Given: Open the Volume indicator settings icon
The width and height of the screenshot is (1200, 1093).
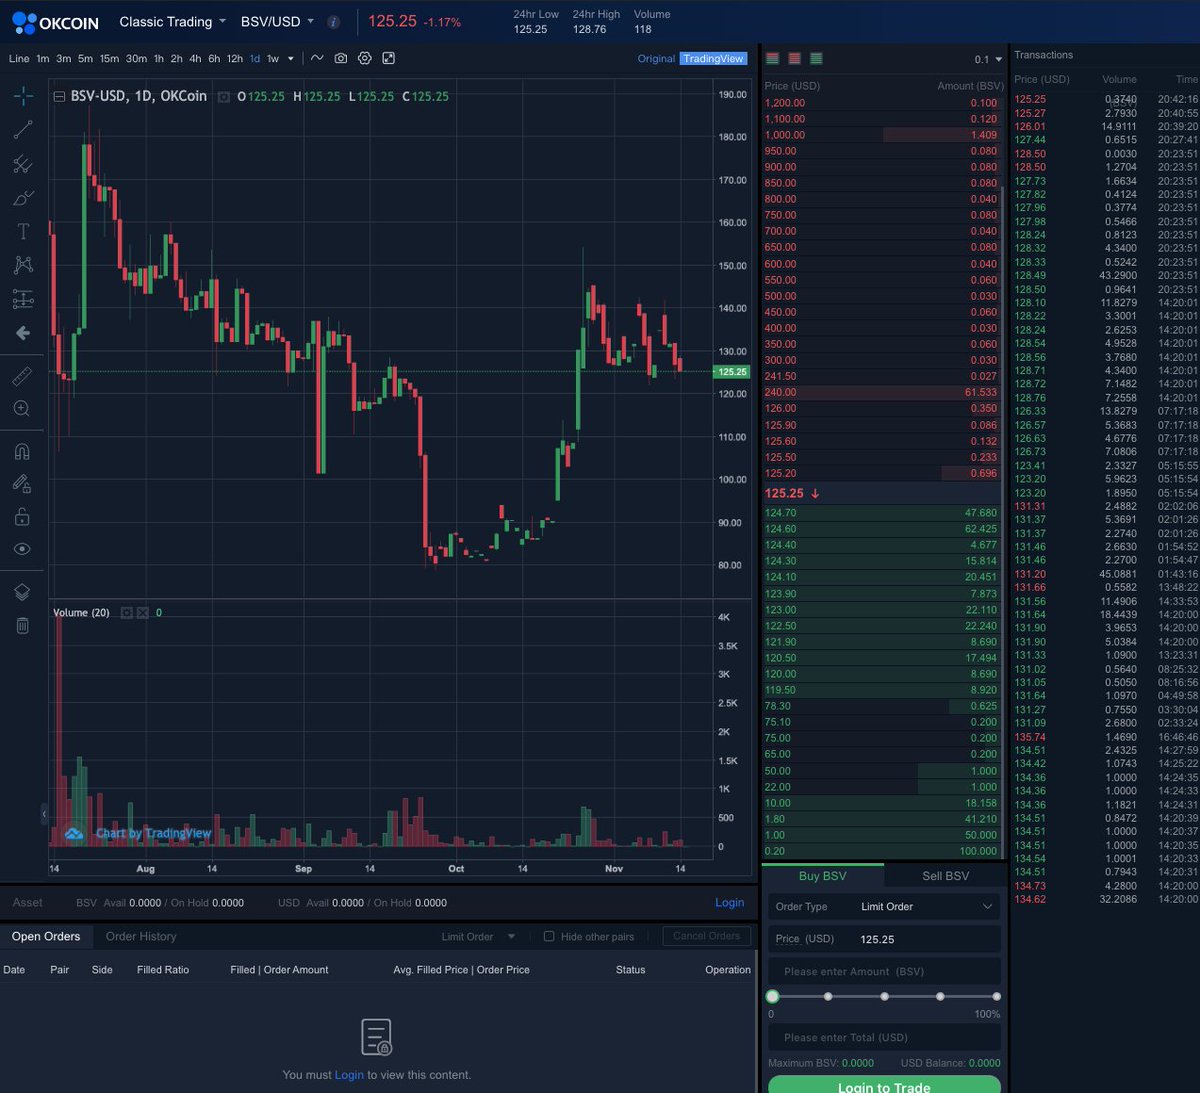Looking at the screenshot, I should tap(127, 613).
